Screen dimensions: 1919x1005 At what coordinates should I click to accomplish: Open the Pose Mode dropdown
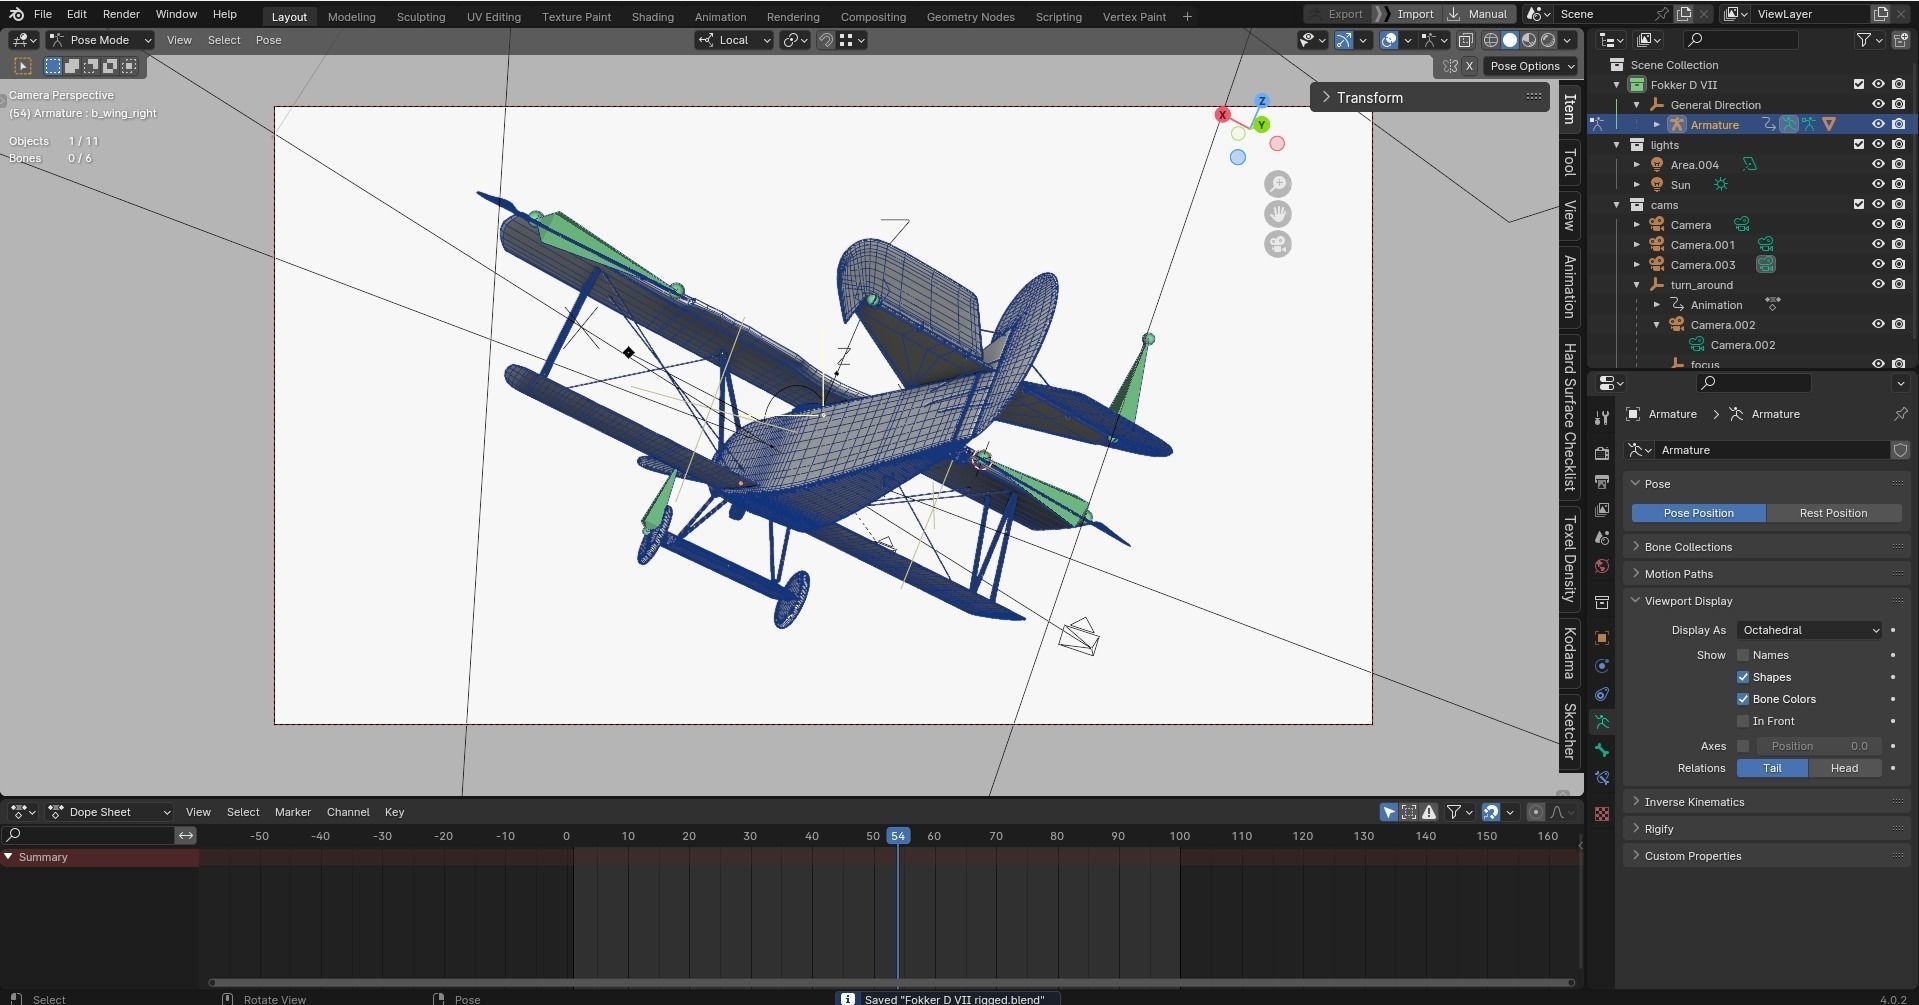click(100, 40)
